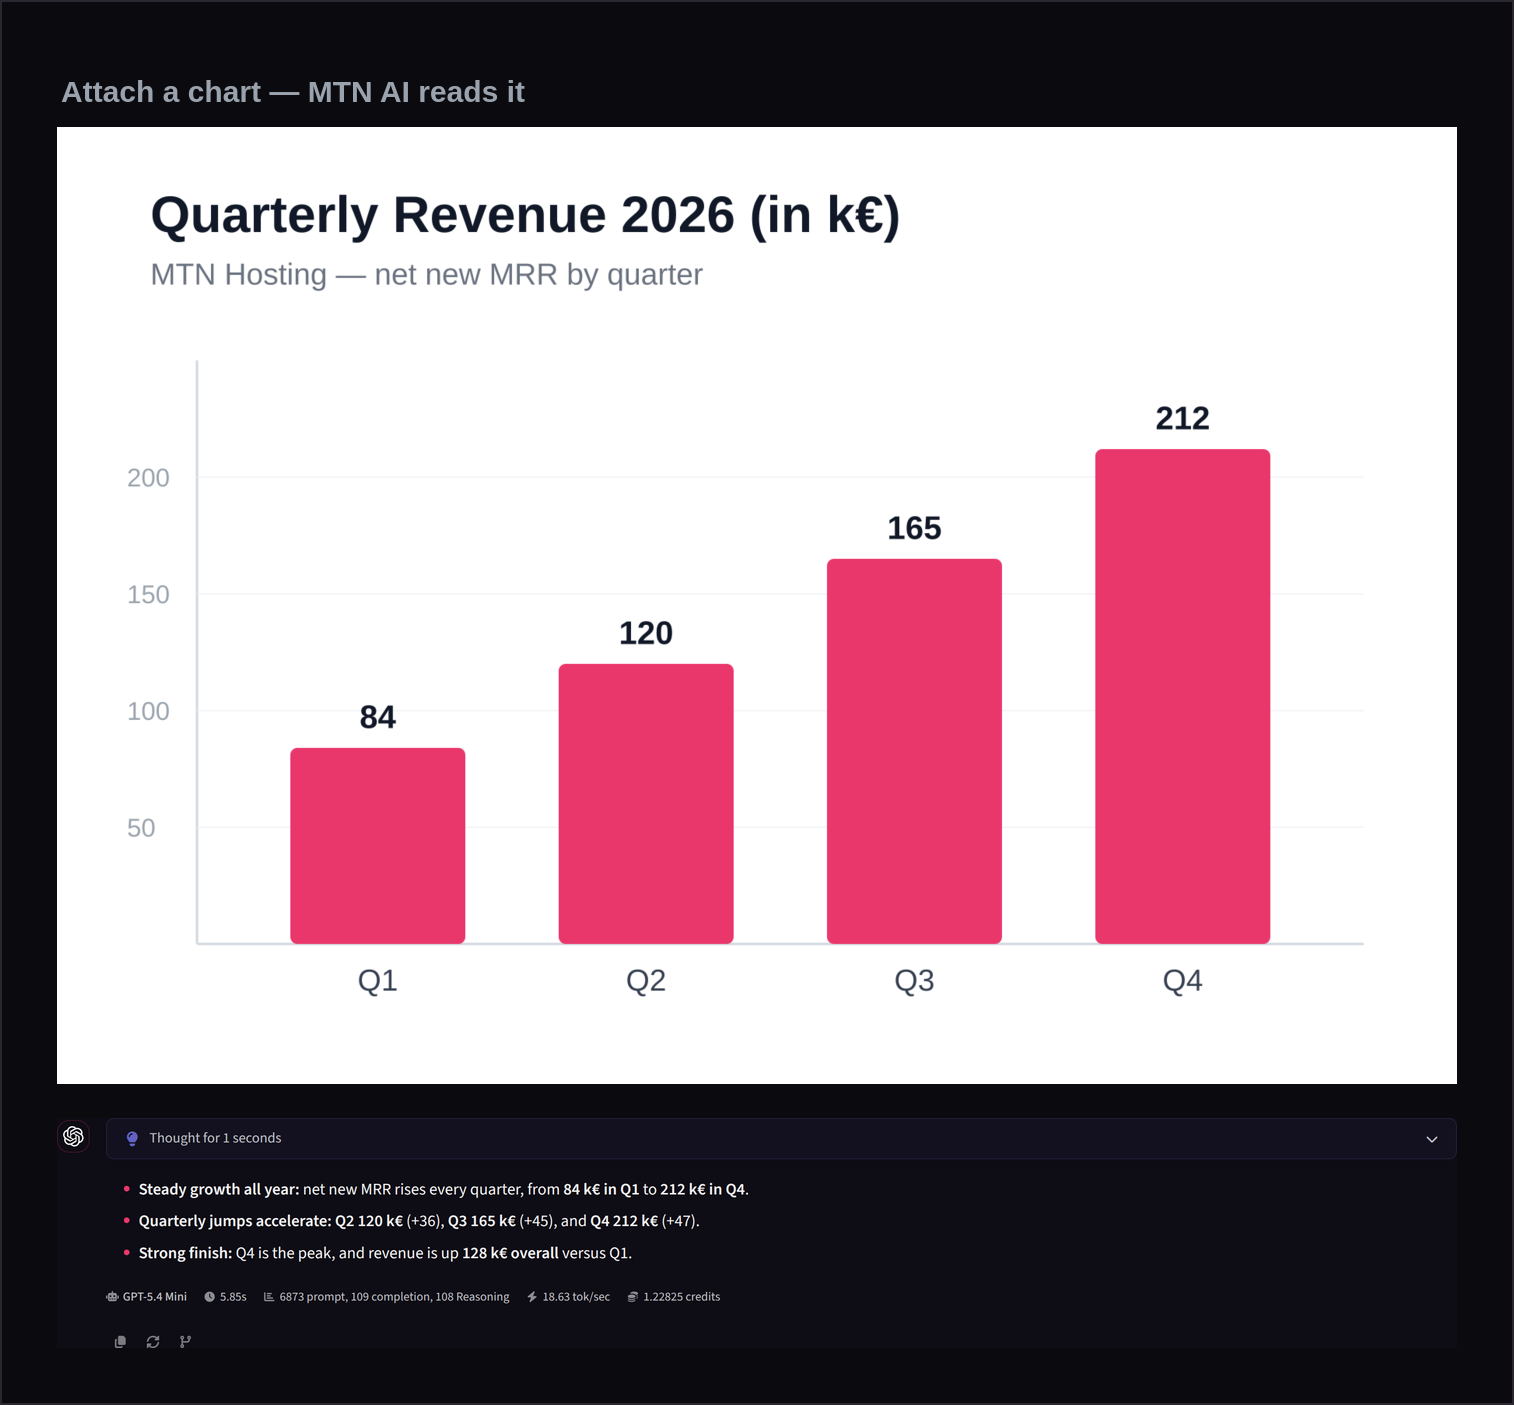1514x1405 pixels.
Task: Click the 'Q4' x-axis label
Action: pos(1183,980)
